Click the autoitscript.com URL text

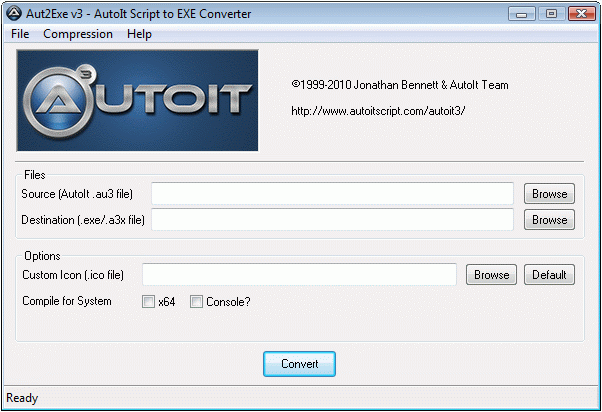(377, 111)
